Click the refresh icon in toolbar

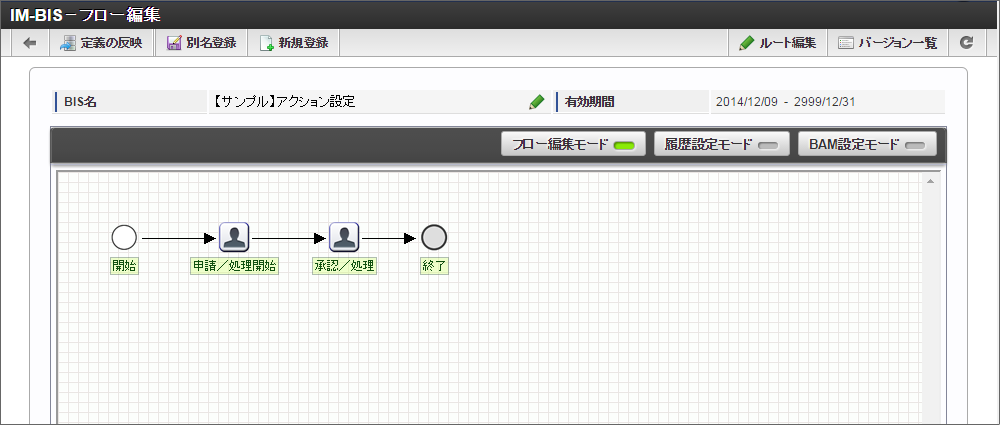tap(966, 43)
